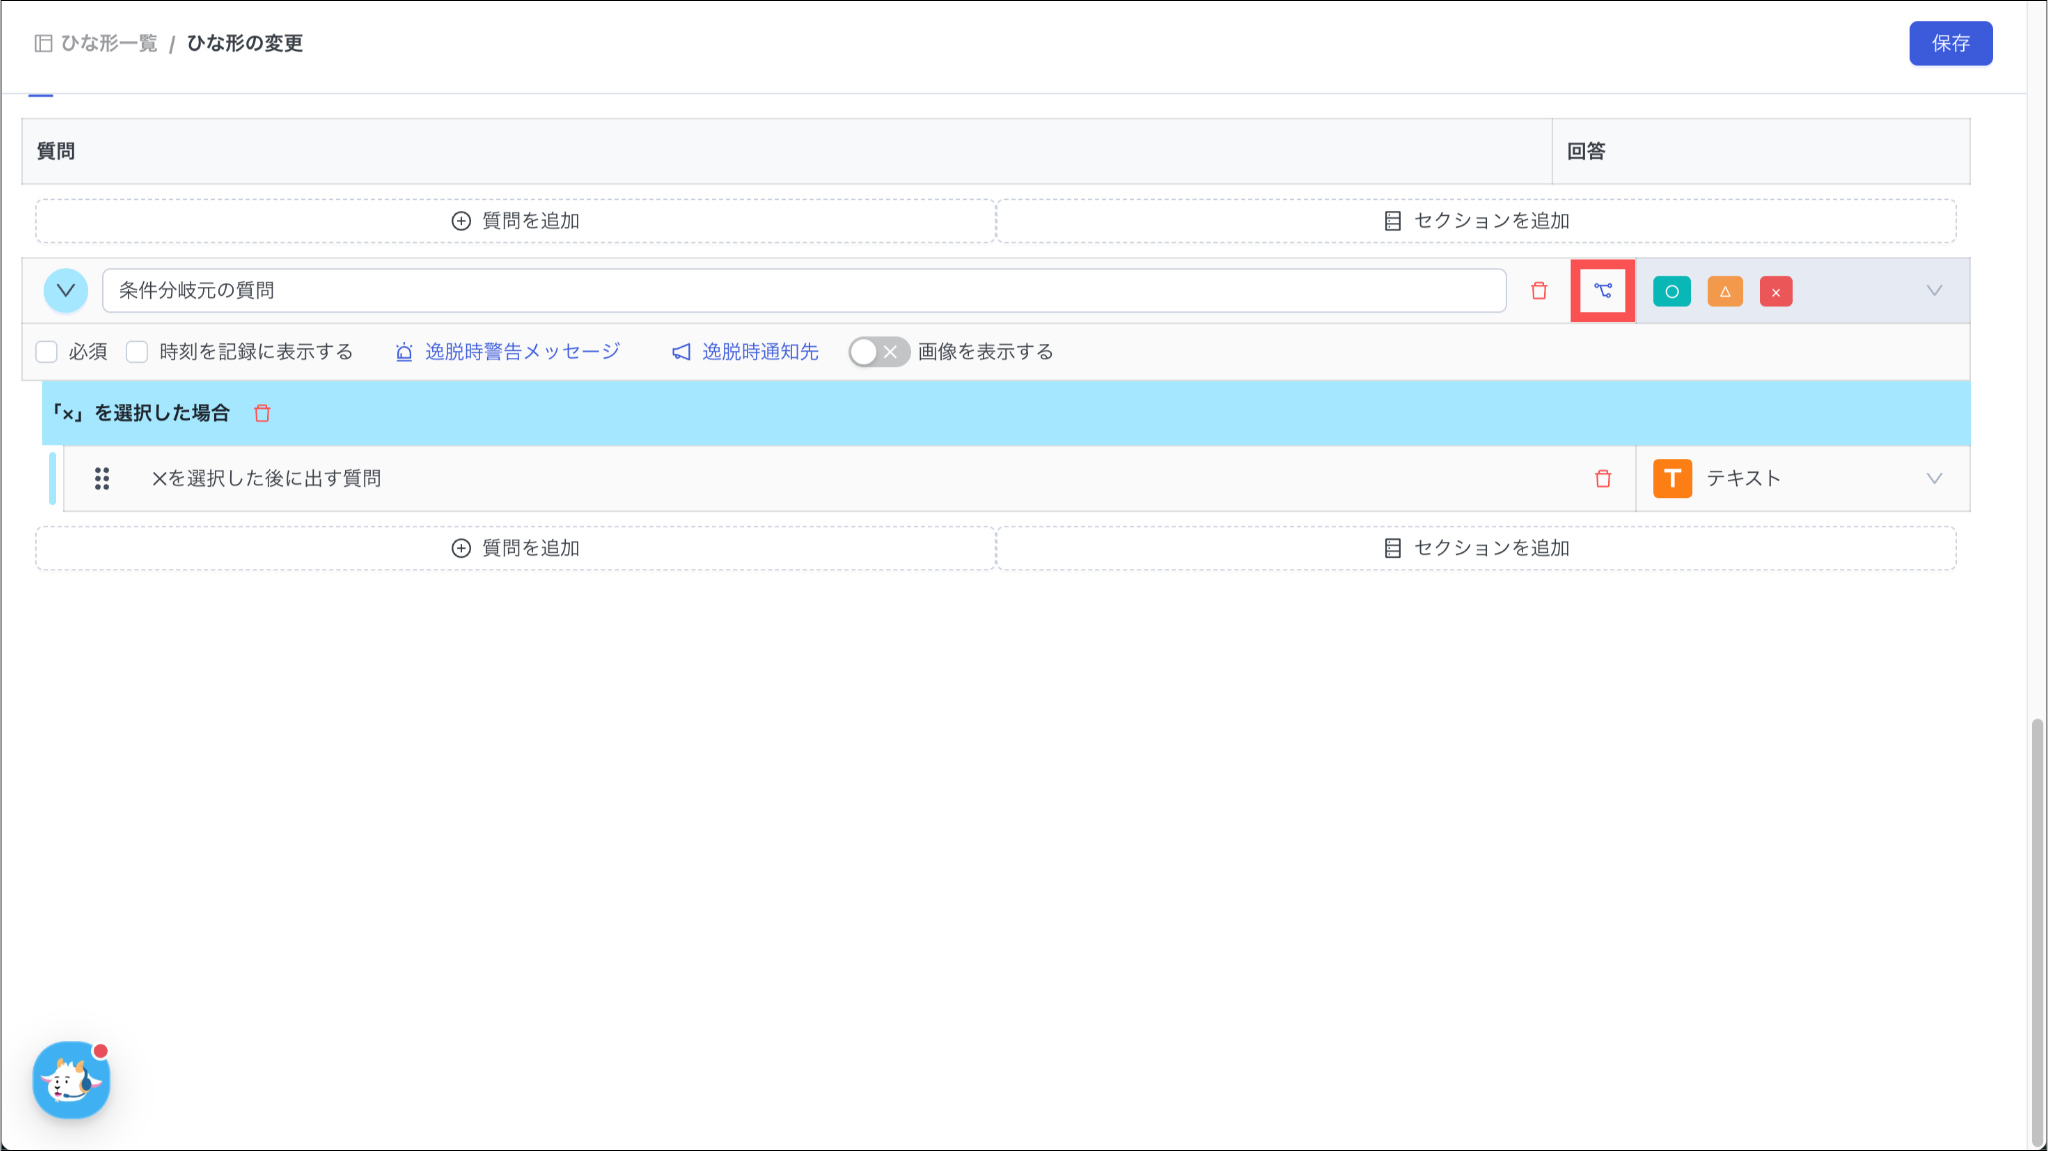Open the ○△× answer type dropdown
Viewport: 2048px width, 1151px height.
[x=1934, y=291]
